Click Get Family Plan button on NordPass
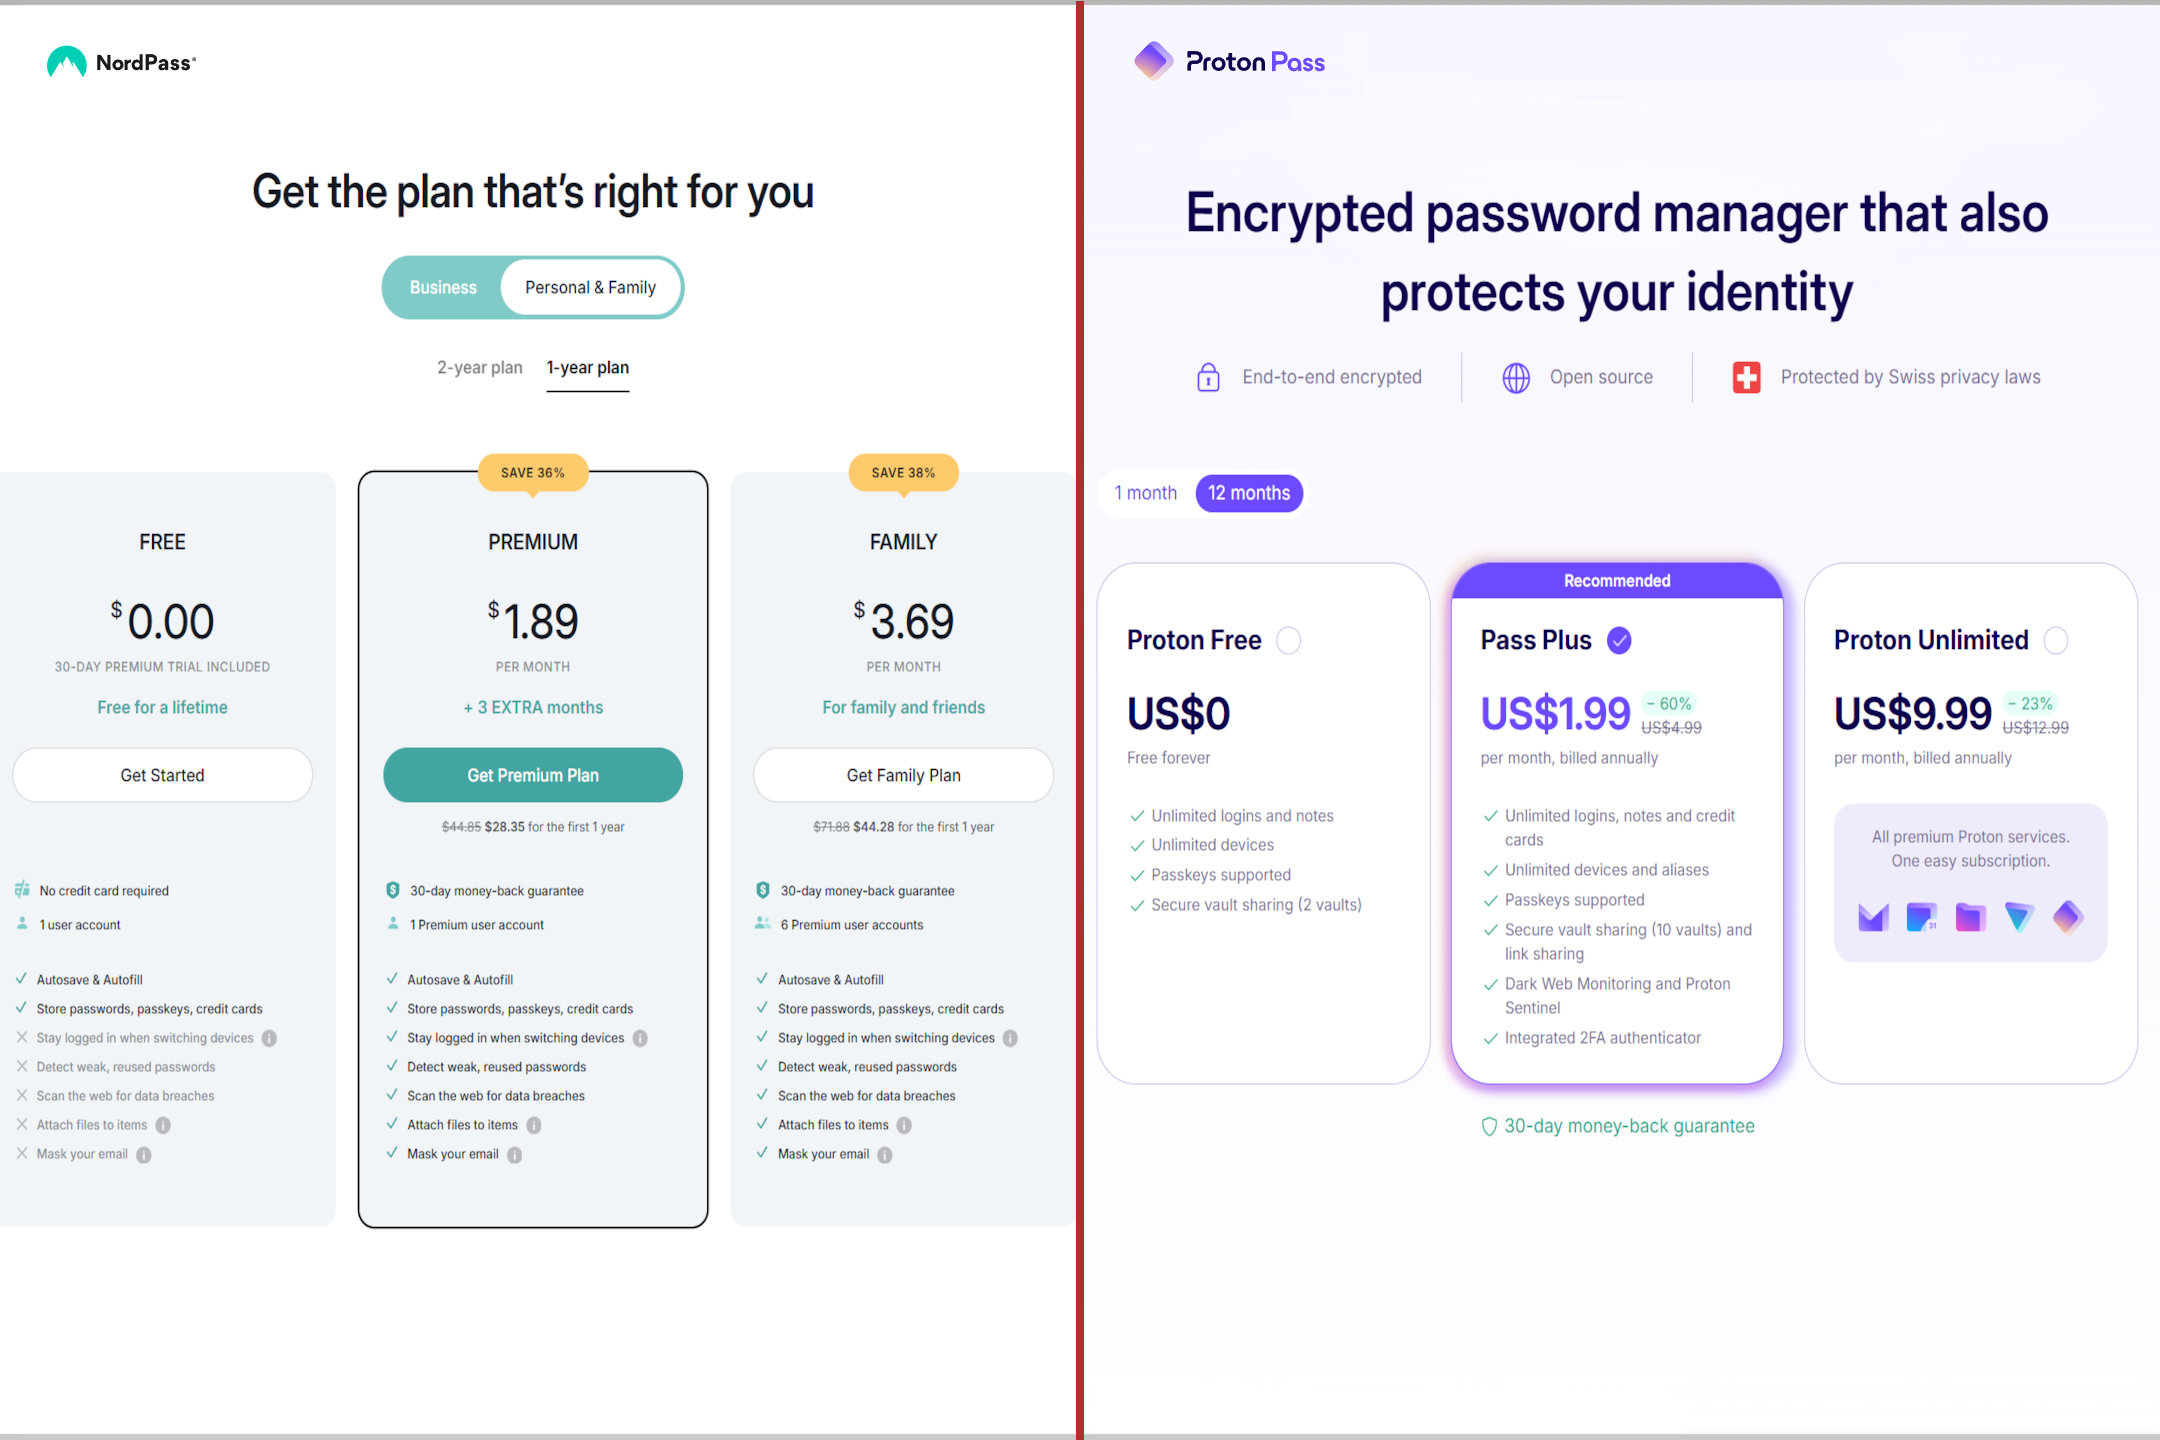This screenshot has height=1440, width=2160. tap(905, 775)
